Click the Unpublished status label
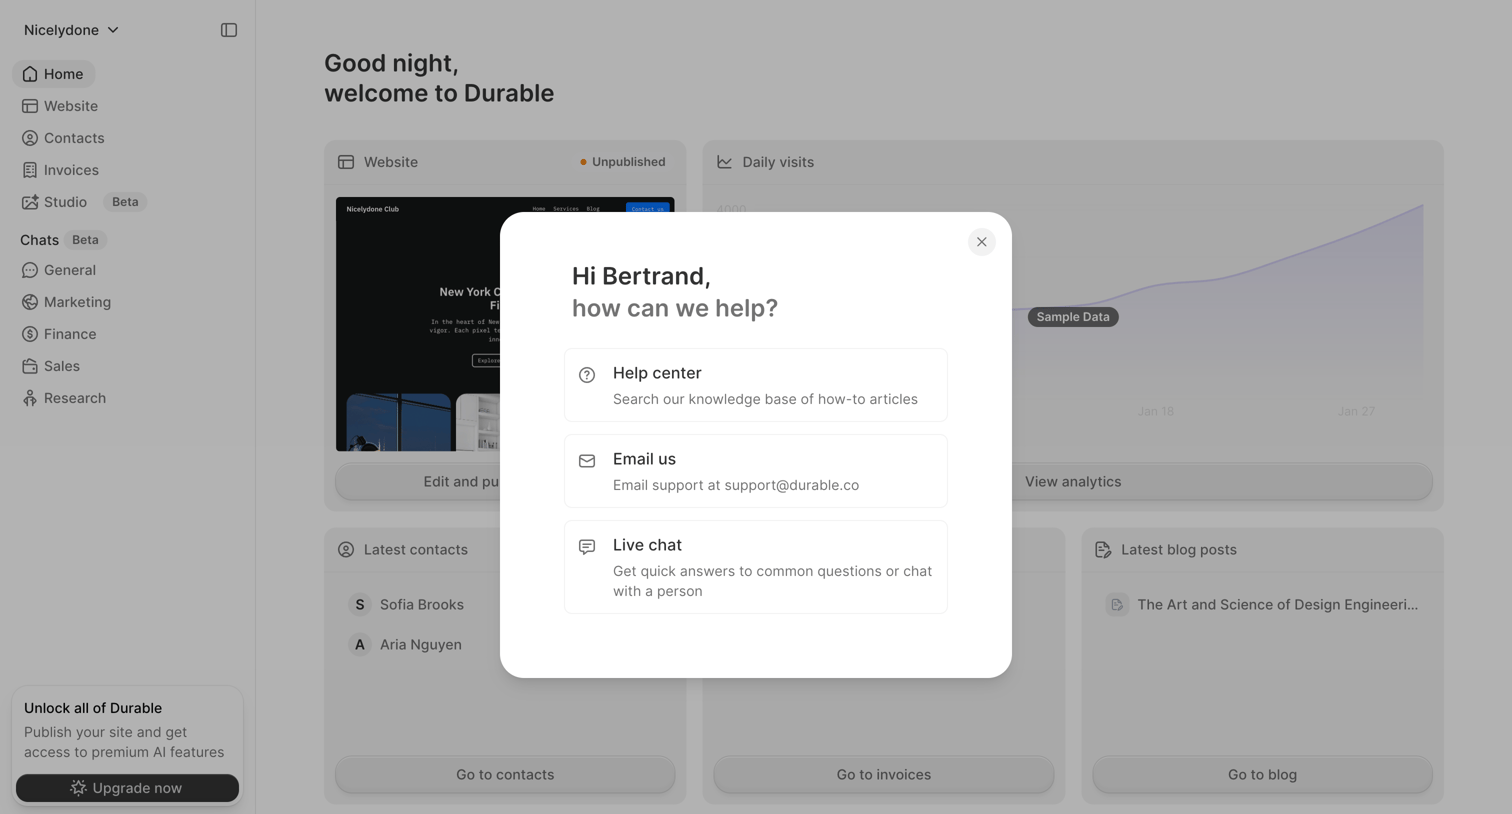Screen dimensions: 1512x814 pos(622,162)
